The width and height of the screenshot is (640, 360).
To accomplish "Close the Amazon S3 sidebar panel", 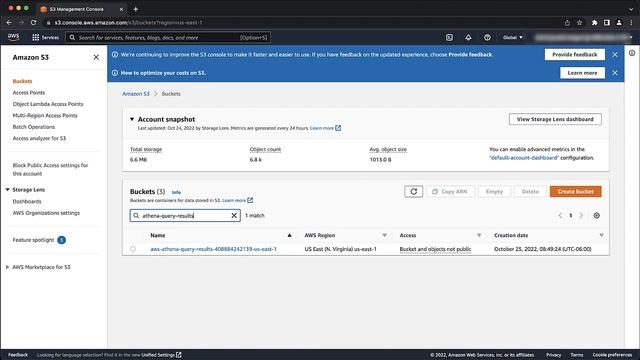I will 96,58.
